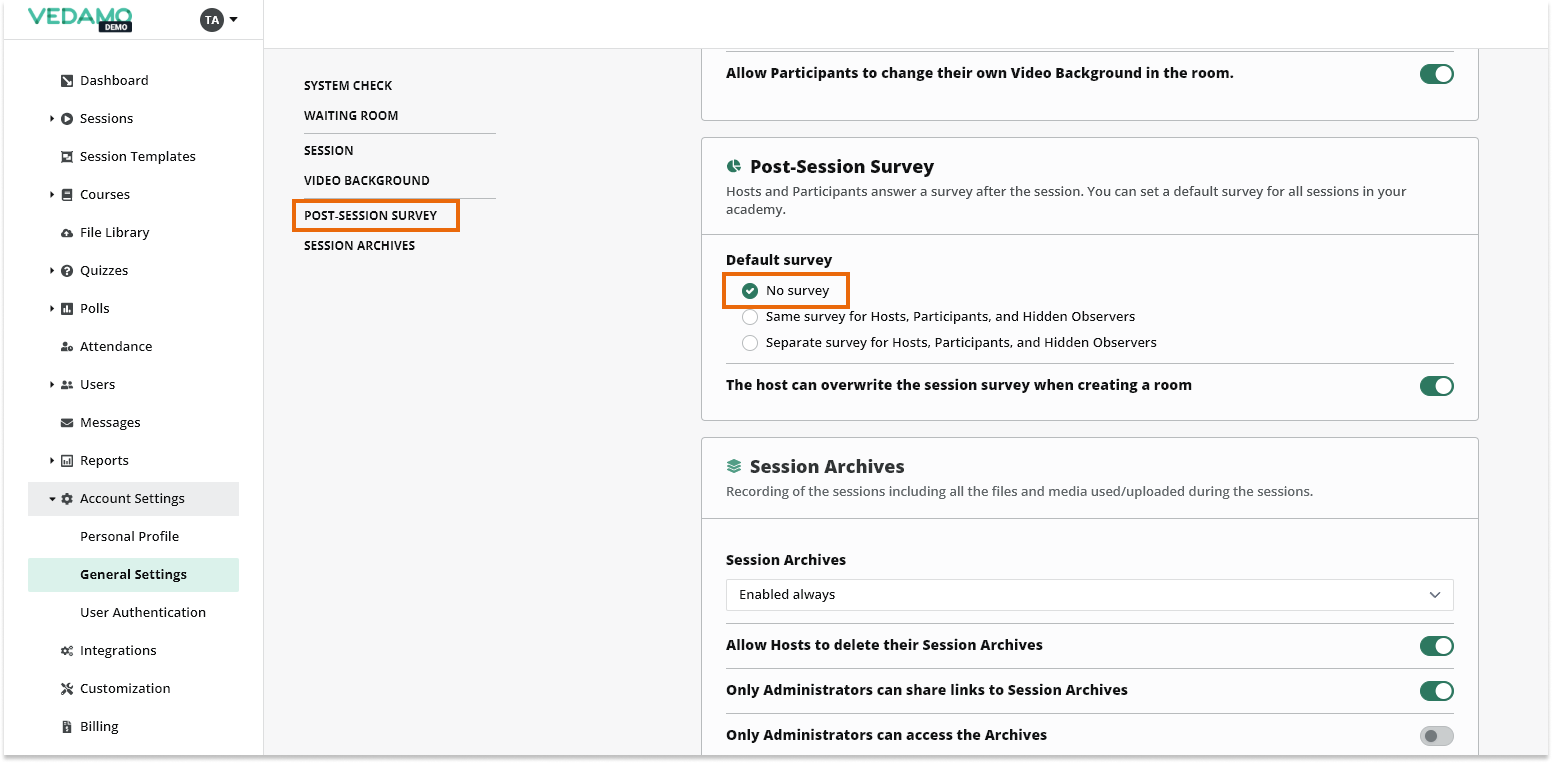Screen dimensions: 1552x763
Task: Click the File Library cloud icon
Action: pos(67,233)
